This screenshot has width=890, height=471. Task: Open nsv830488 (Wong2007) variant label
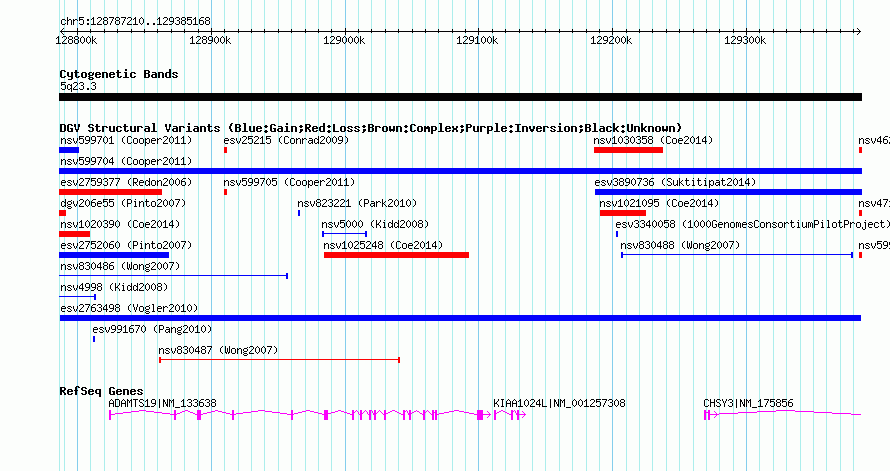680,245
